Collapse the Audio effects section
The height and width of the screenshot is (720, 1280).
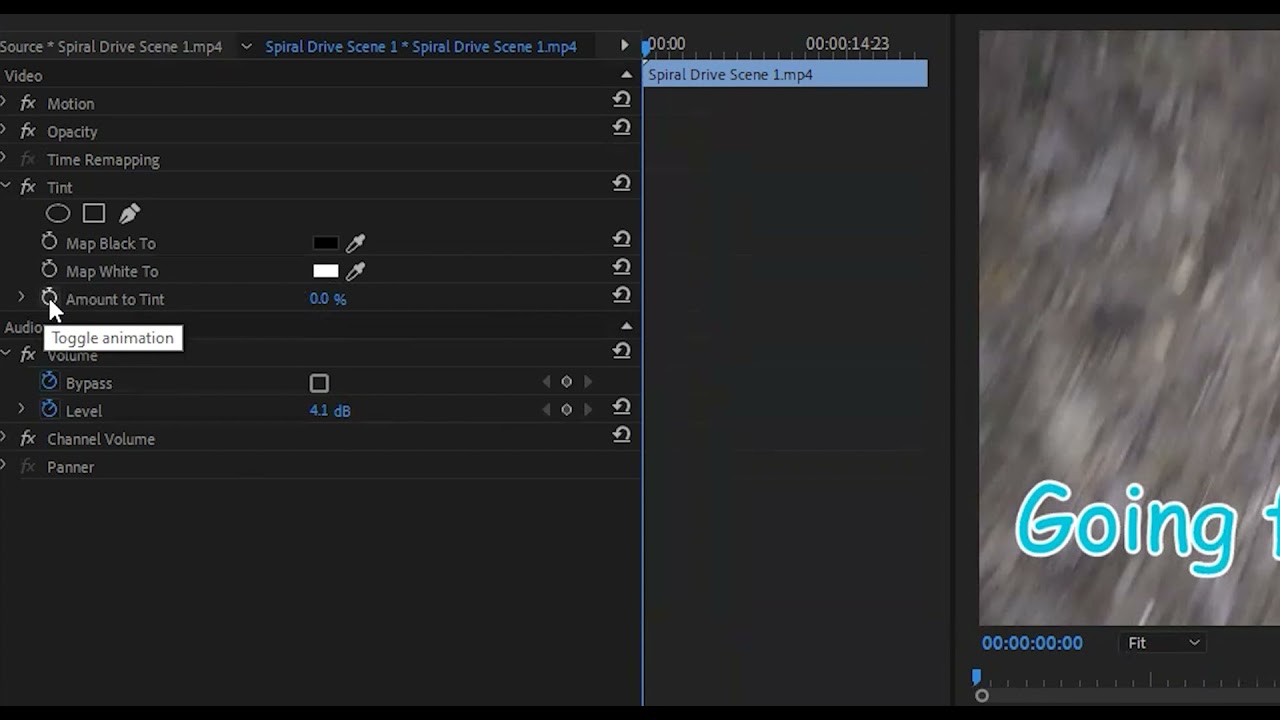tap(627, 326)
